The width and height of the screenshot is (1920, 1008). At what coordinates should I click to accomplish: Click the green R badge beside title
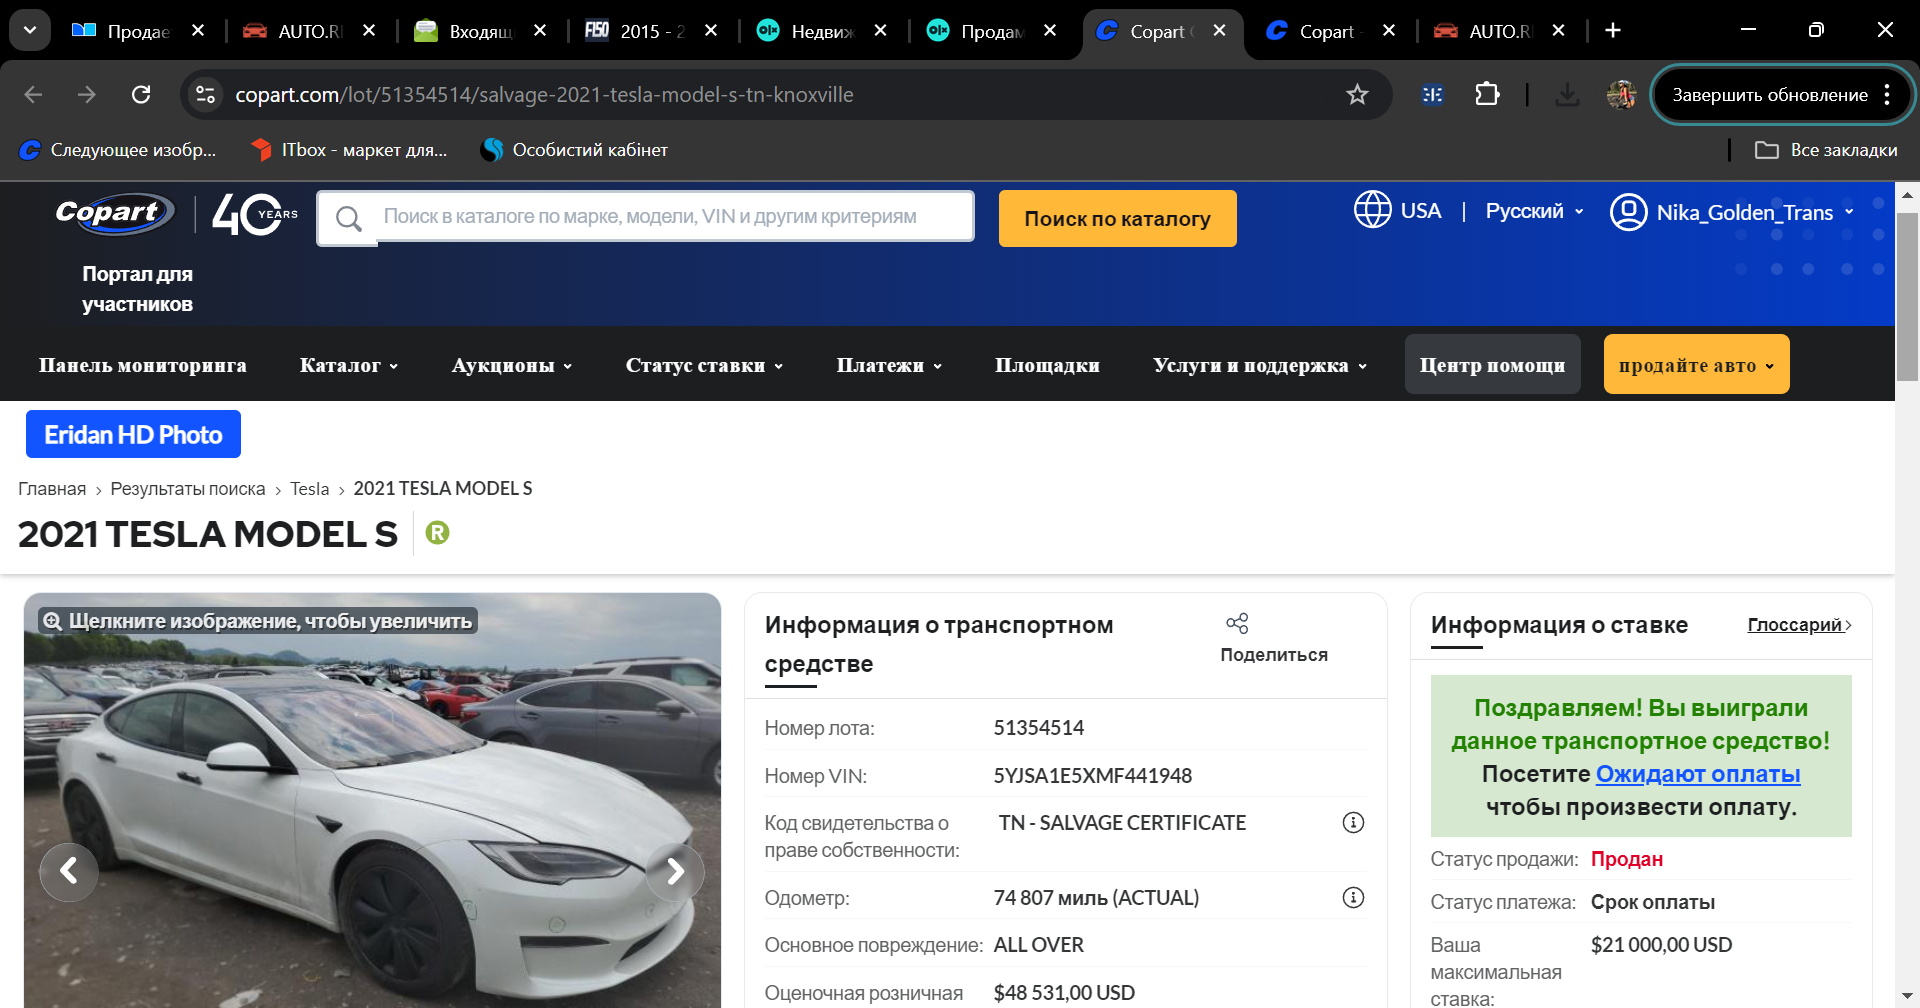click(x=437, y=533)
